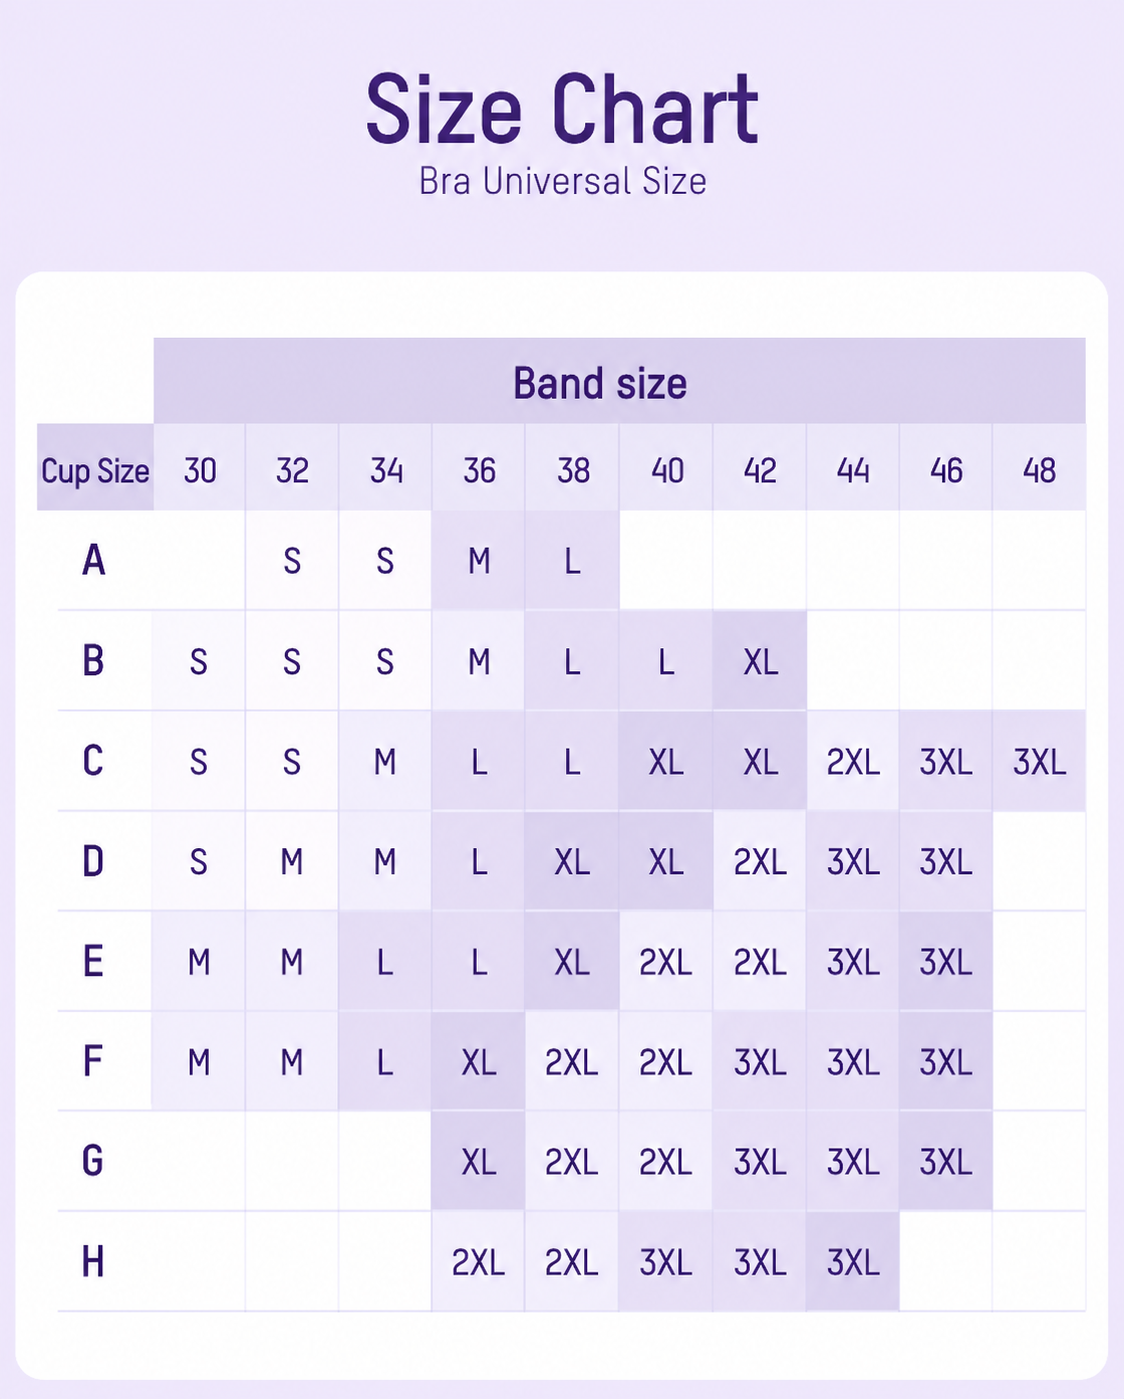Image resolution: width=1124 pixels, height=1399 pixels.
Task: Click XL cell in G cup row
Action: click(478, 1161)
